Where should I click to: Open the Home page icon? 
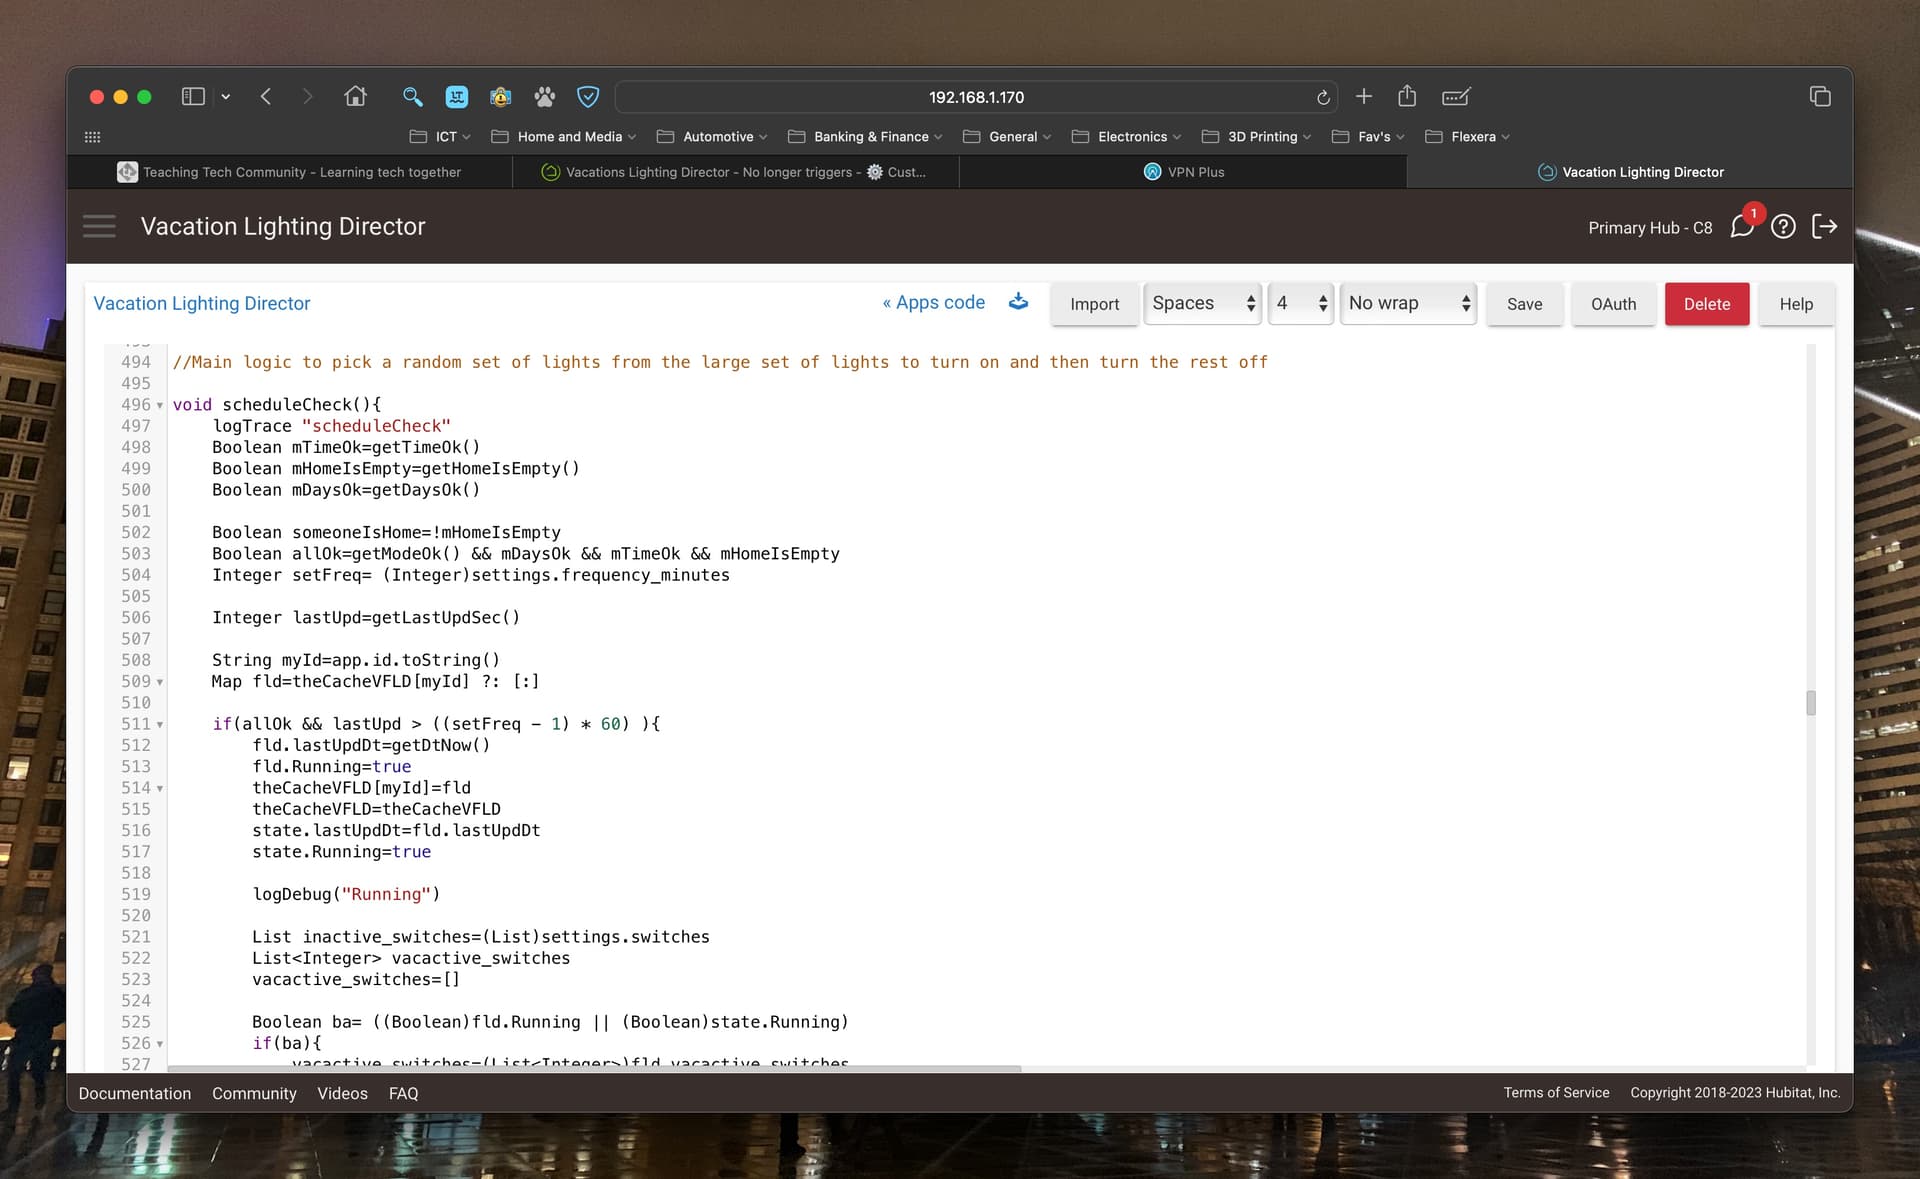coord(355,97)
